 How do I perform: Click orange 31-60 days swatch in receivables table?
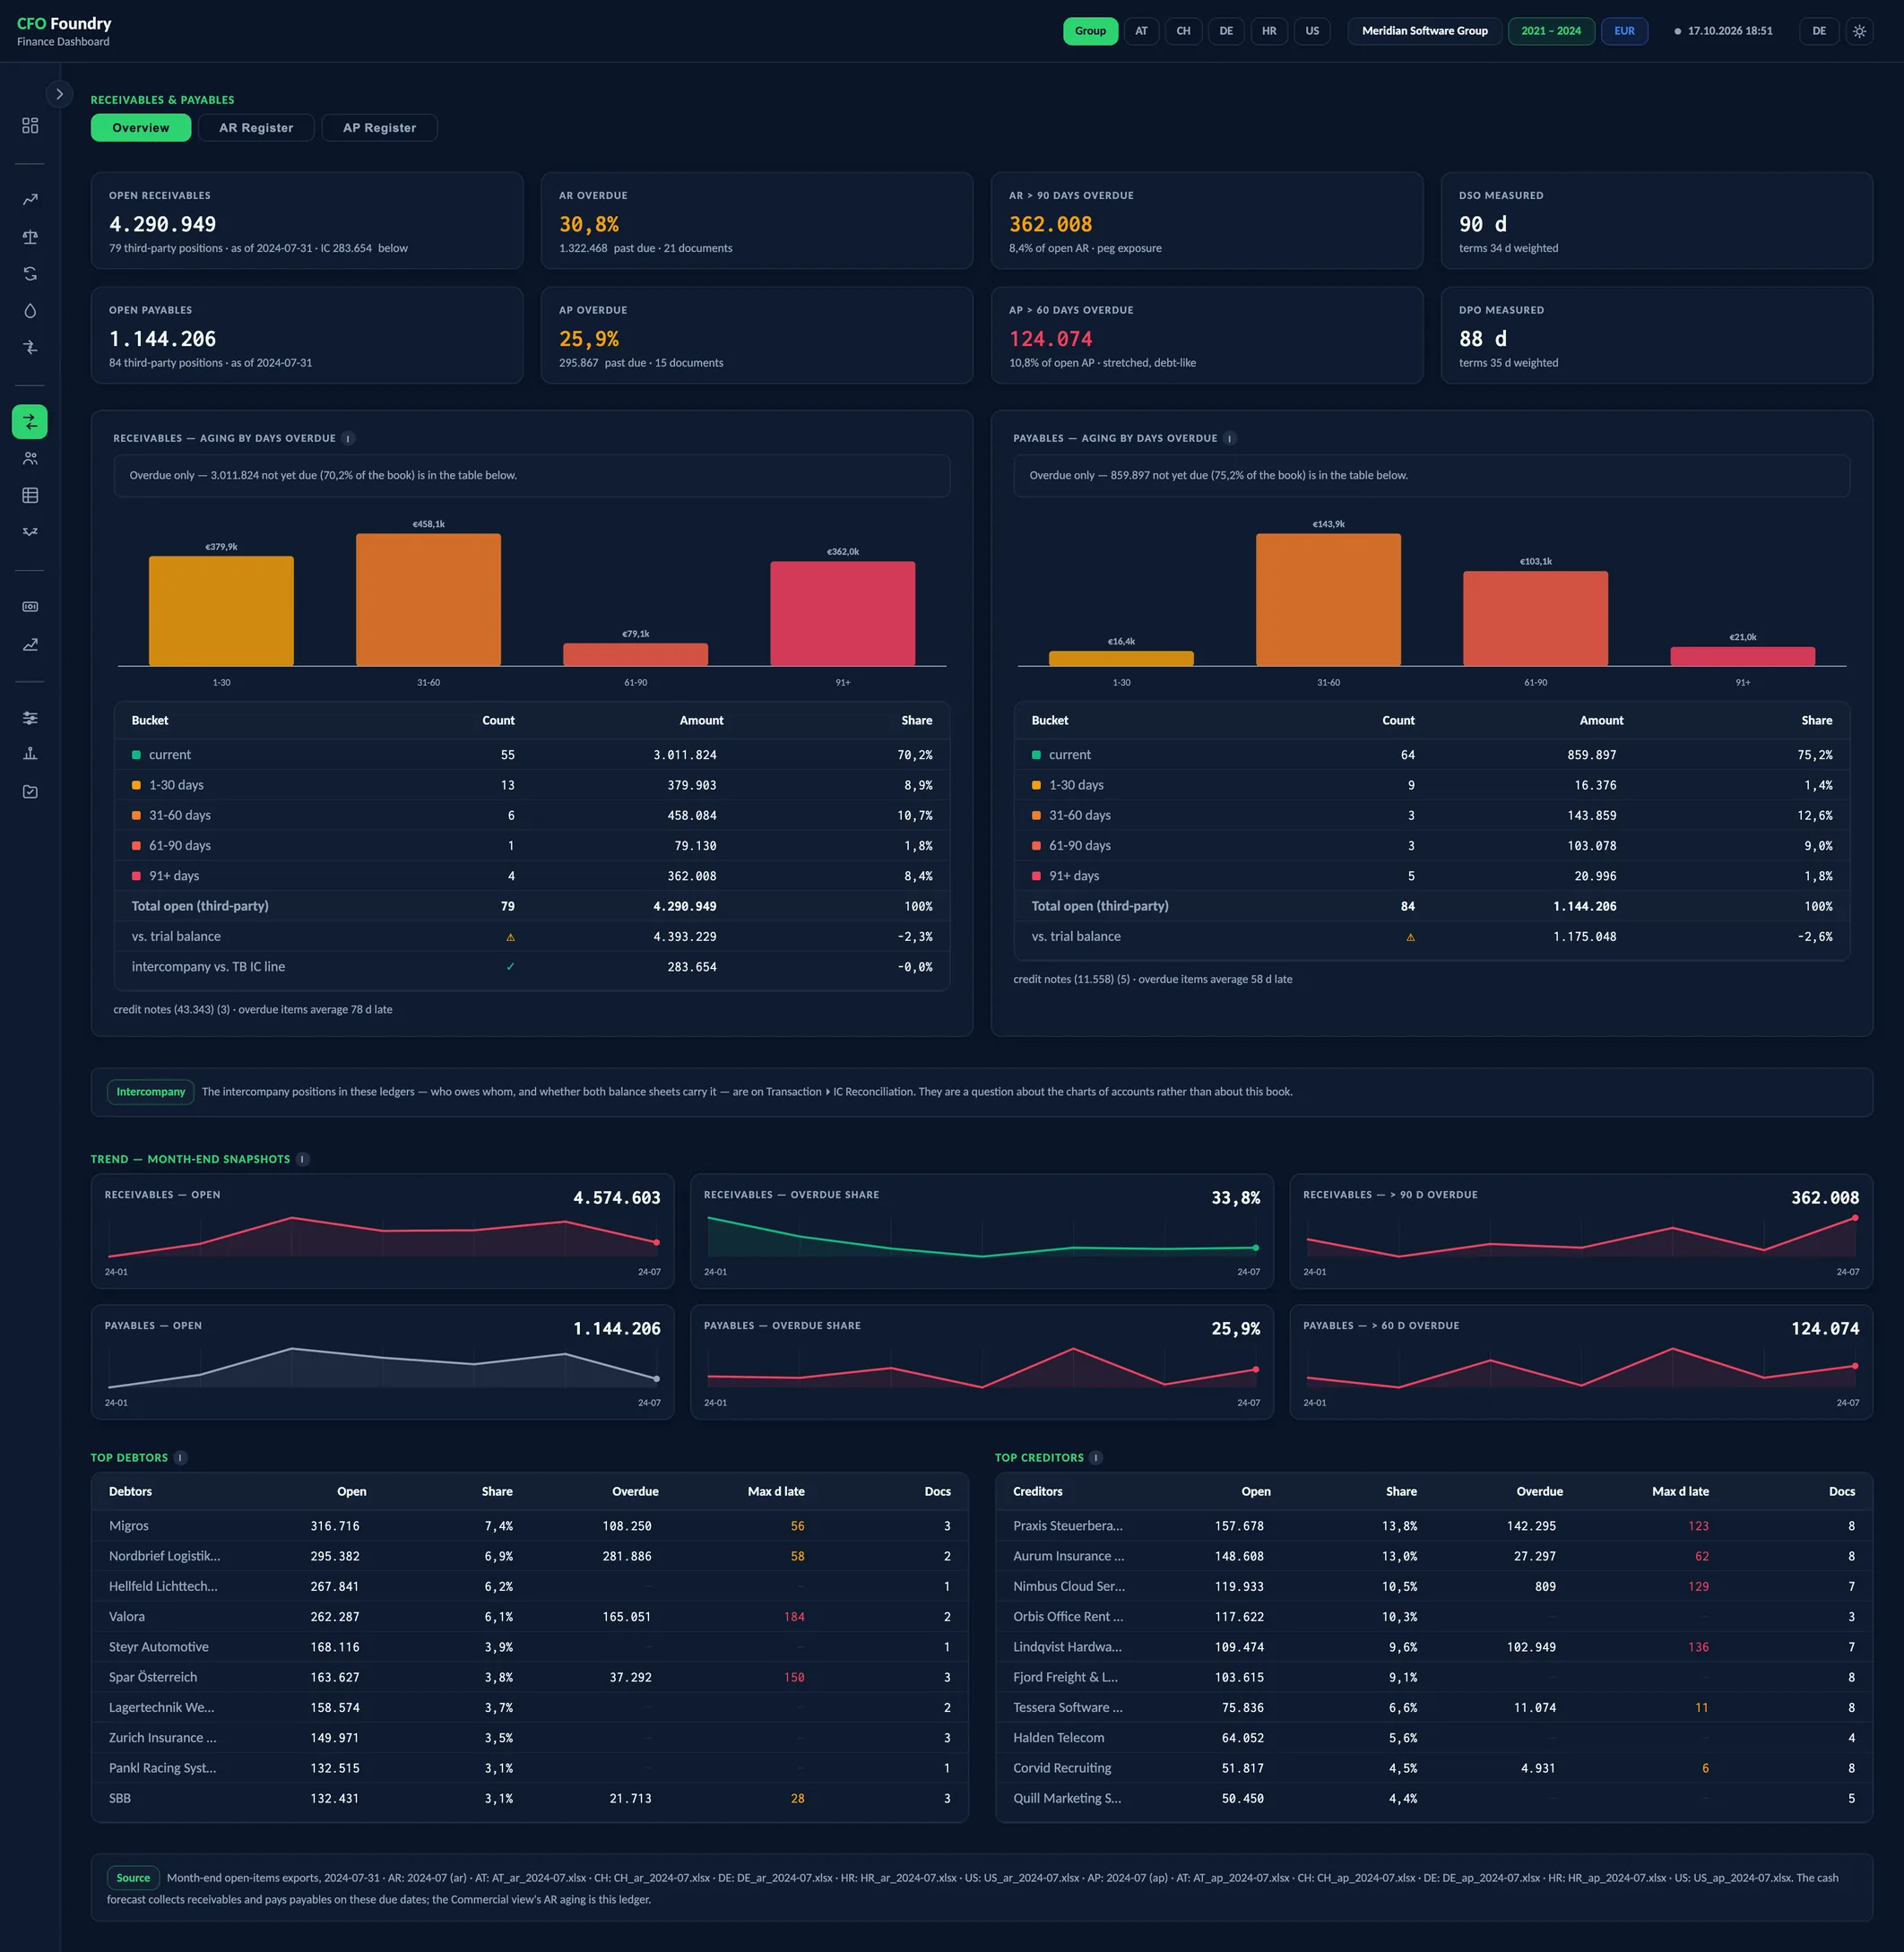(x=136, y=816)
